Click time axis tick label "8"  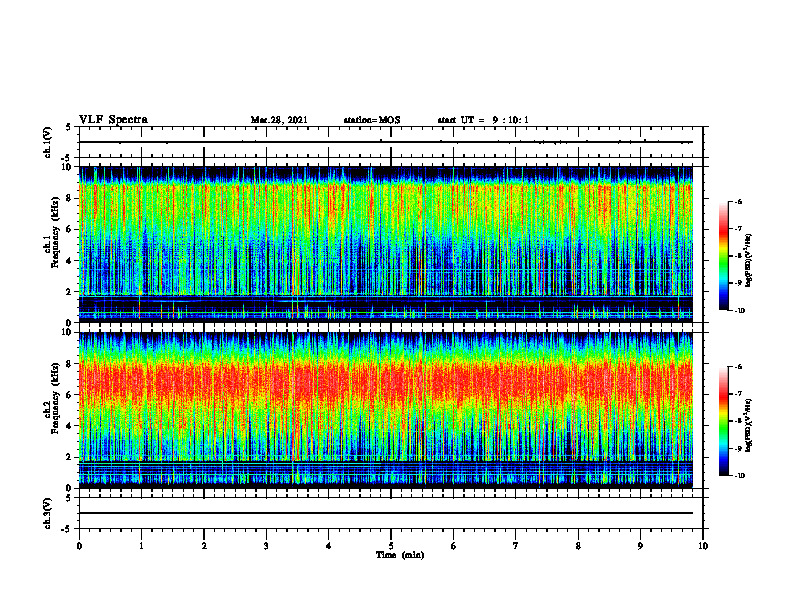[578, 546]
